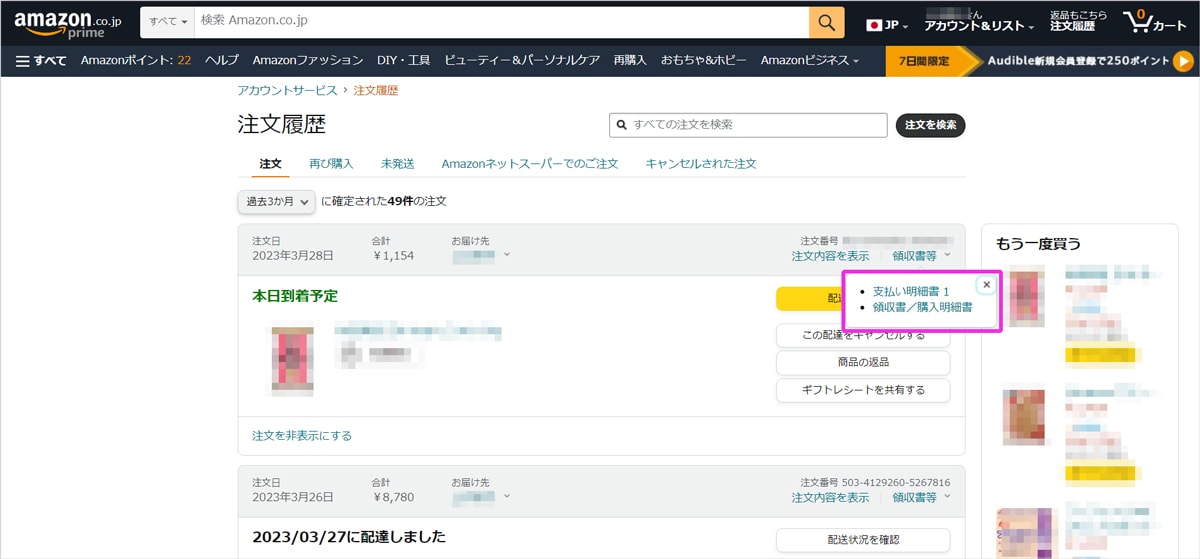The width and height of the screenshot is (1200, 559).
Task: Focus the main Amazon.co.jp search field
Action: (502, 22)
